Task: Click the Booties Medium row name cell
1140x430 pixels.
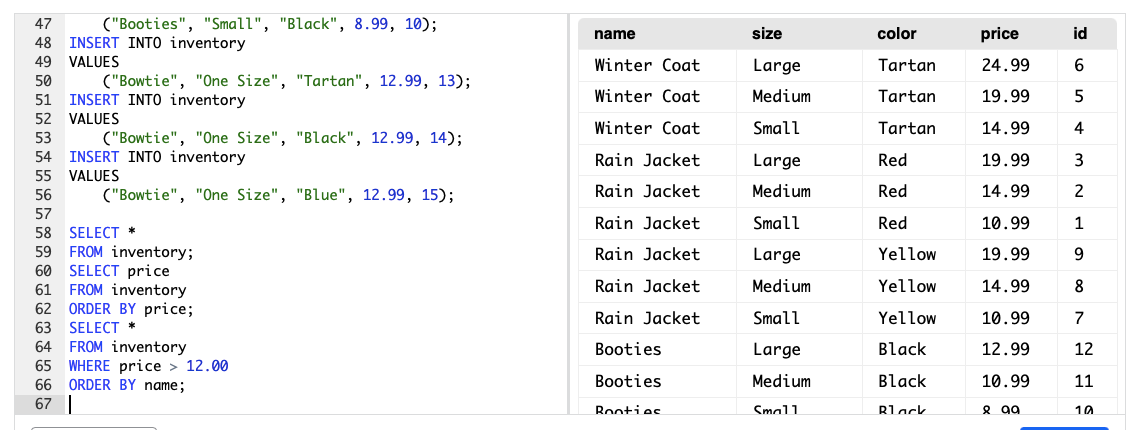Action: click(628, 381)
